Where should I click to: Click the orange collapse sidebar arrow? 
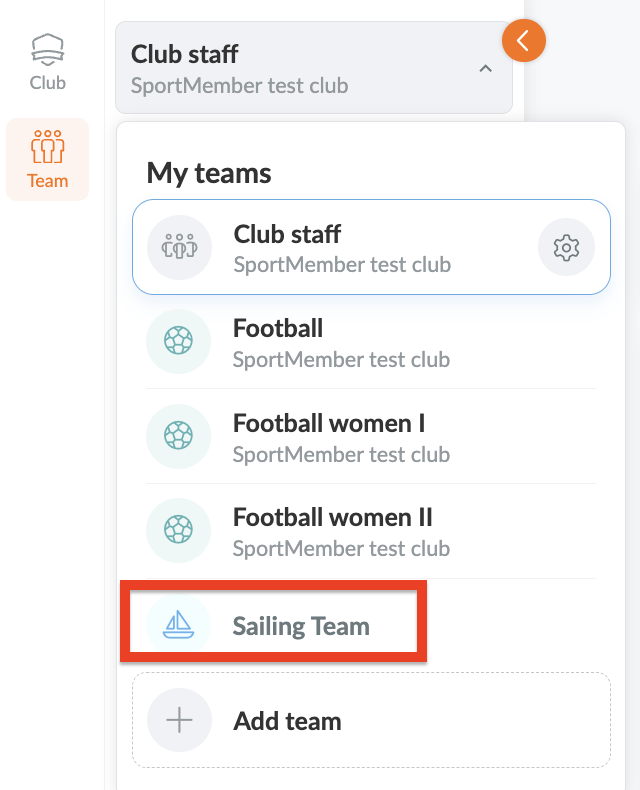tap(524, 41)
